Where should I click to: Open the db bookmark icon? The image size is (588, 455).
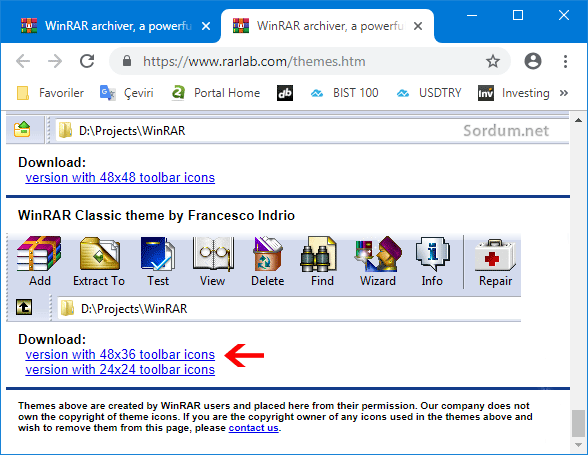tap(285, 93)
